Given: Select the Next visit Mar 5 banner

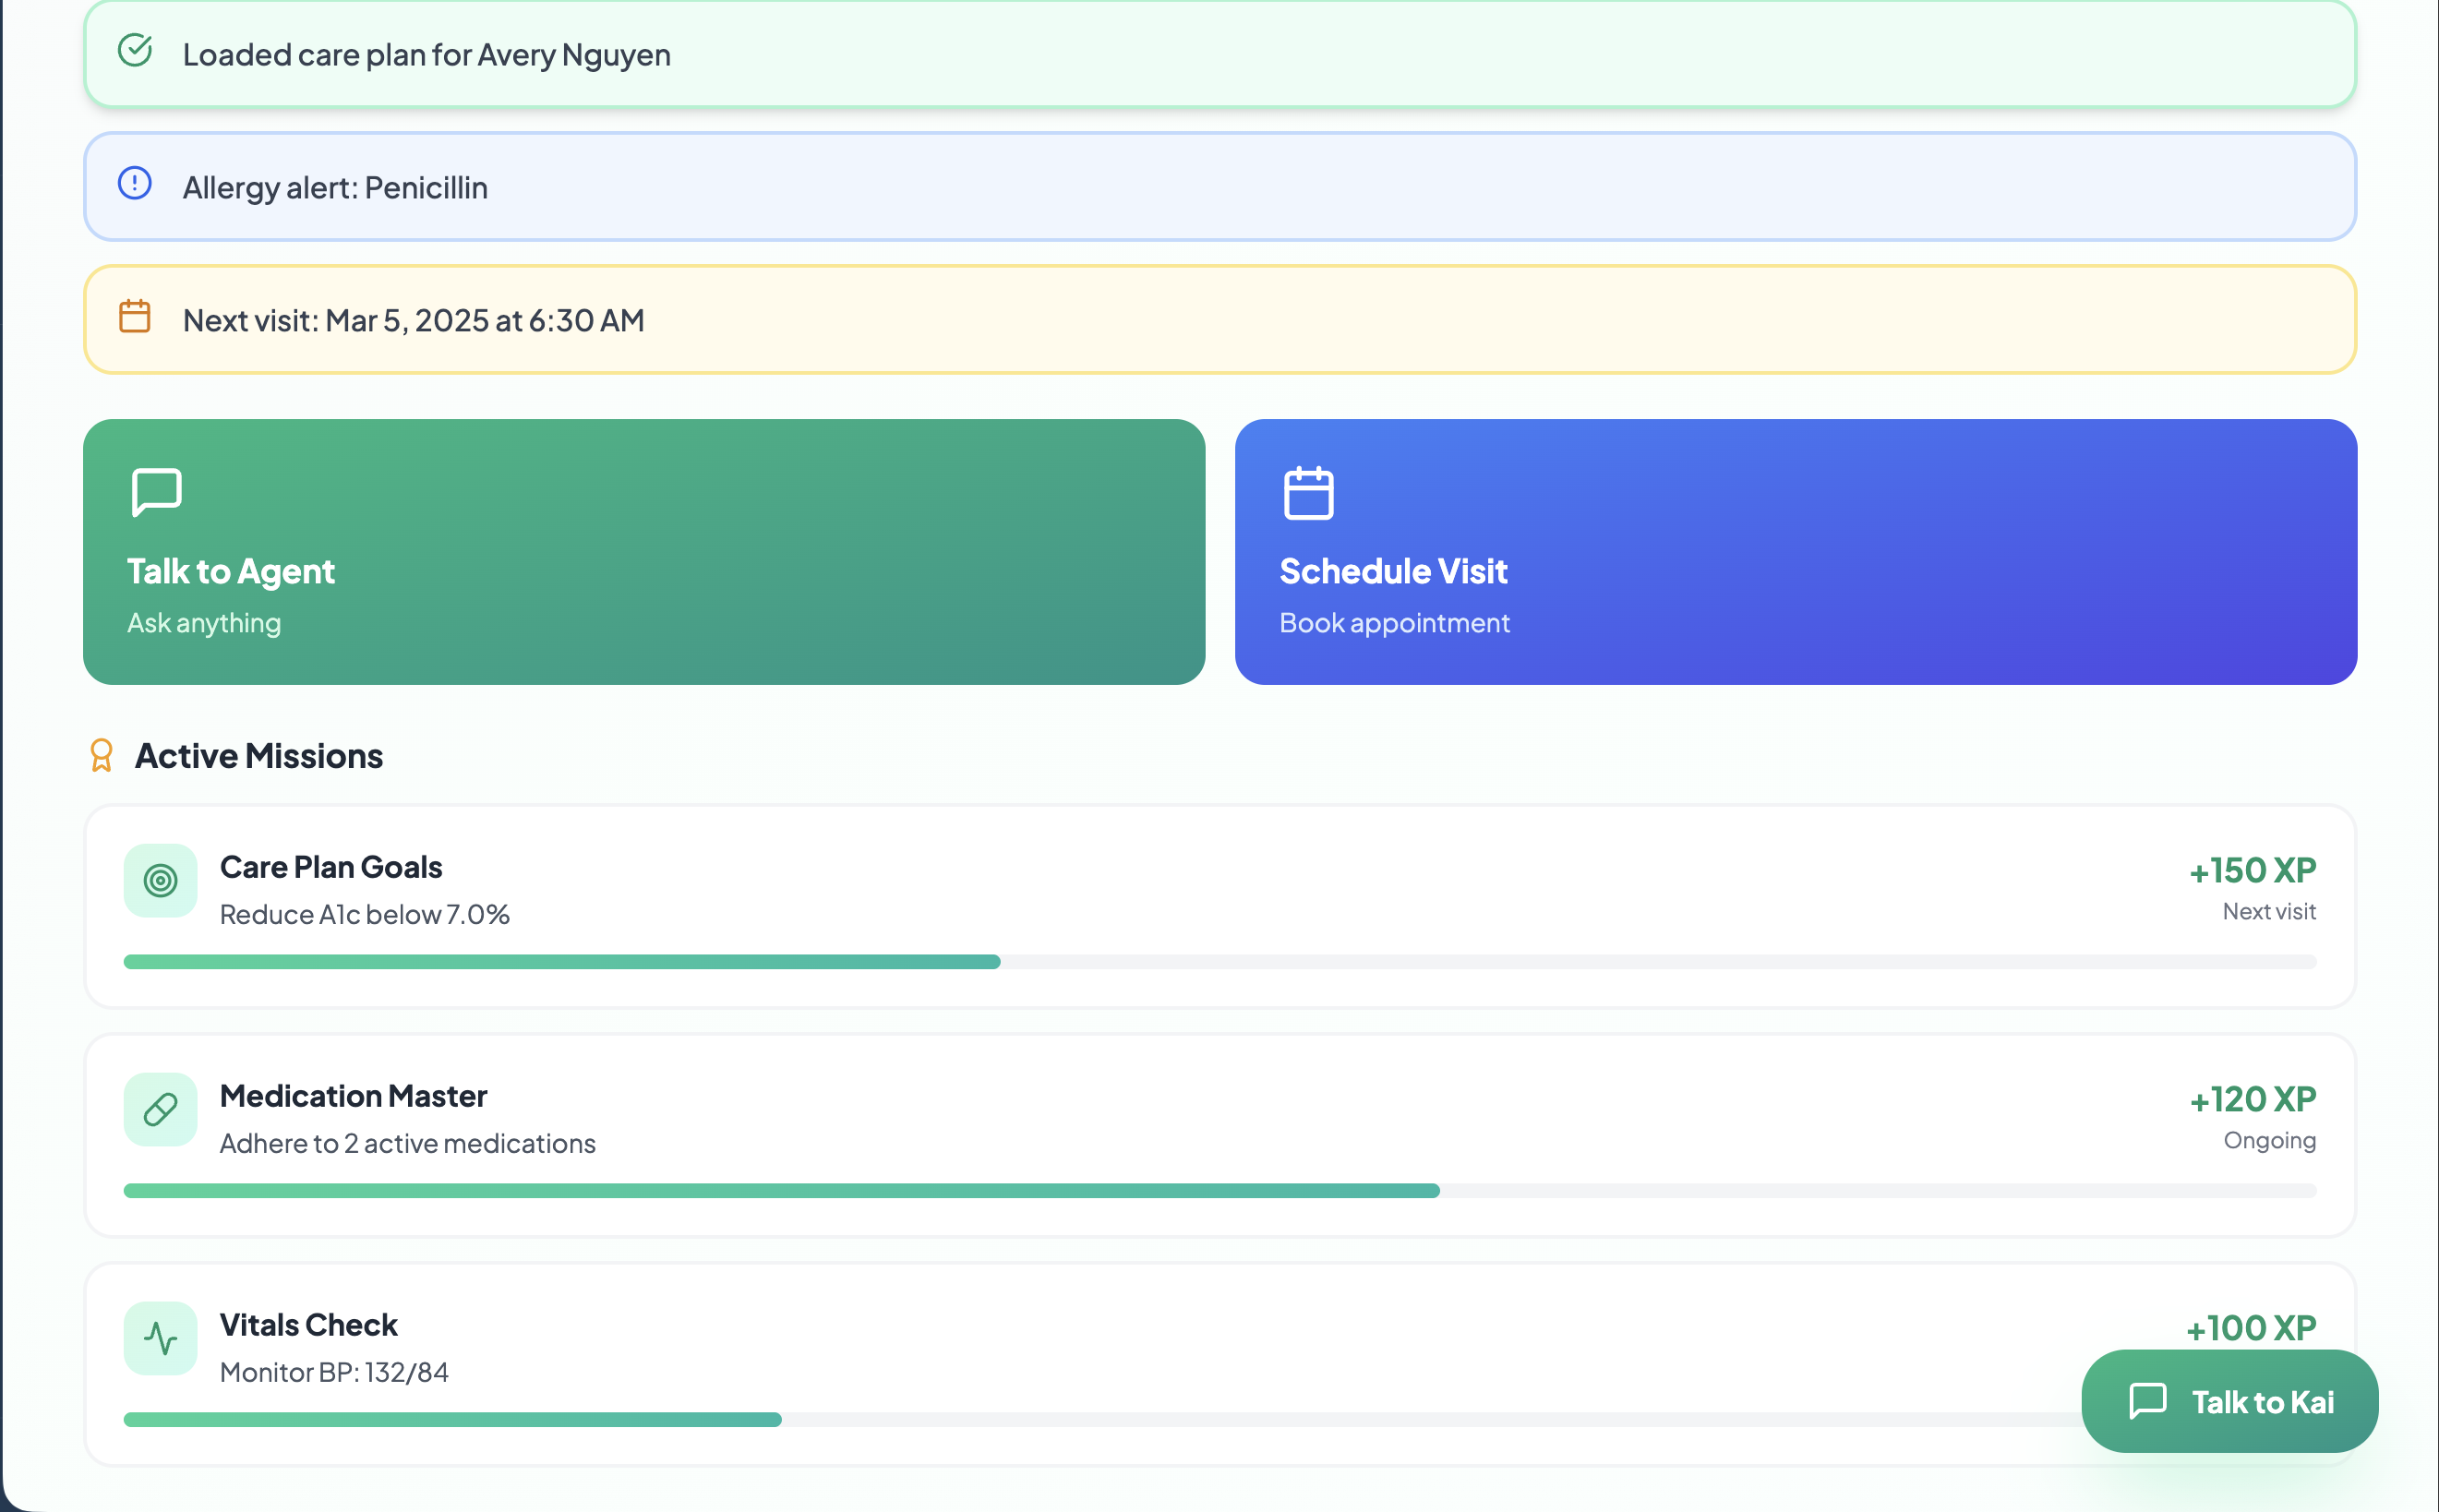Looking at the screenshot, I should (1219, 320).
